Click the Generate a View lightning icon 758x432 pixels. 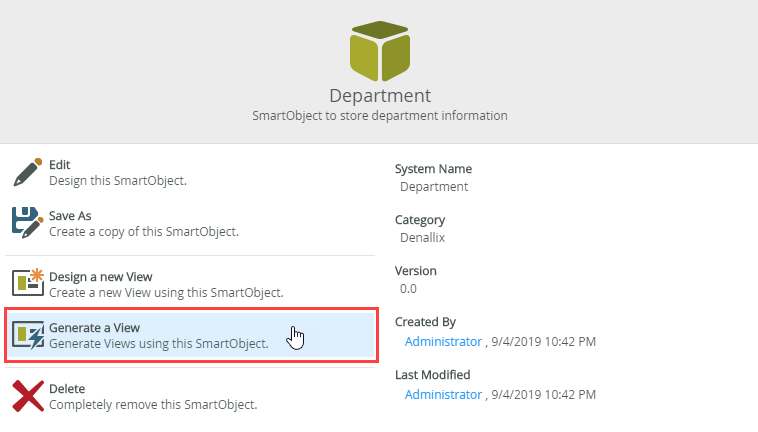pyautogui.click(x=27, y=335)
